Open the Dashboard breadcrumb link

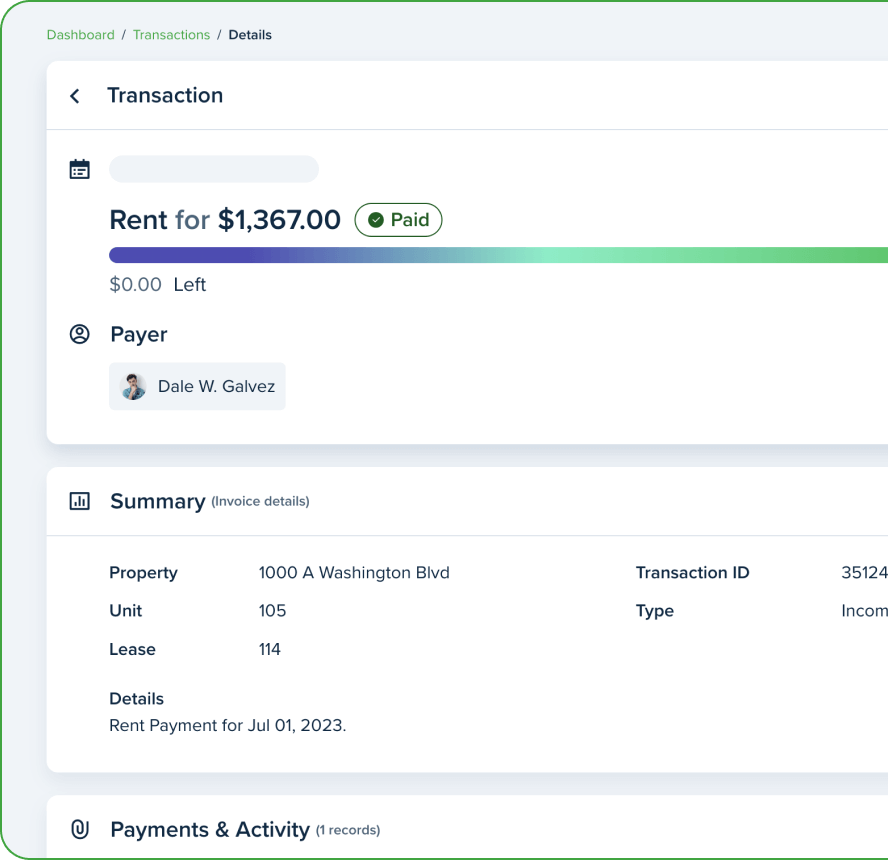click(x=80, y=34)
